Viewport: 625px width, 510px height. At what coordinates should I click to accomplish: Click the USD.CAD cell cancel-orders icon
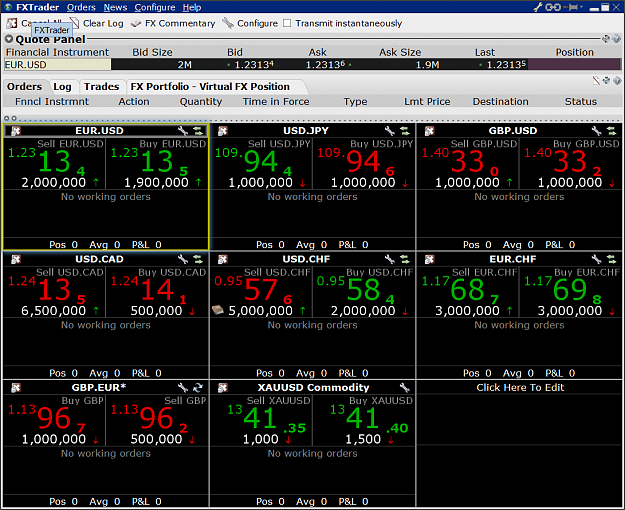tap(16, 259)
